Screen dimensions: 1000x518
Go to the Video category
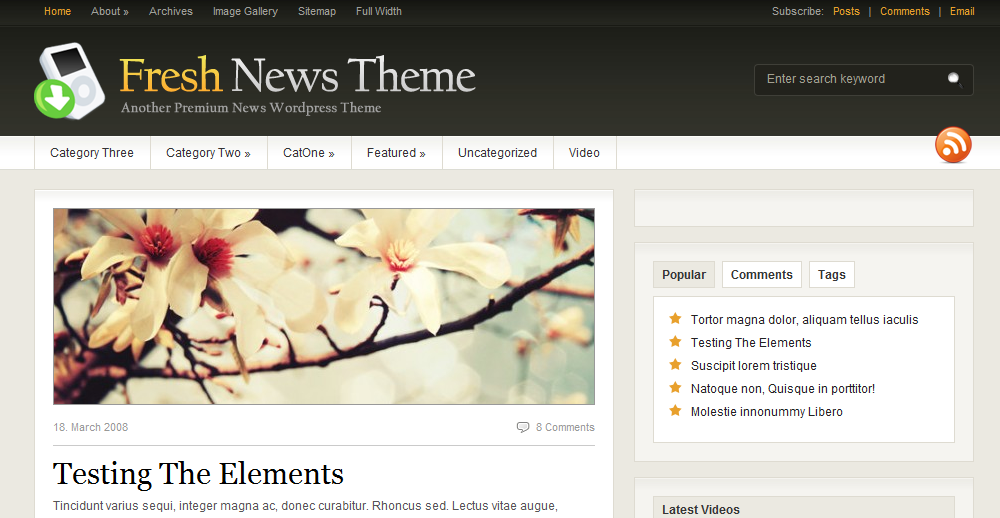click(x=584, y=153)
